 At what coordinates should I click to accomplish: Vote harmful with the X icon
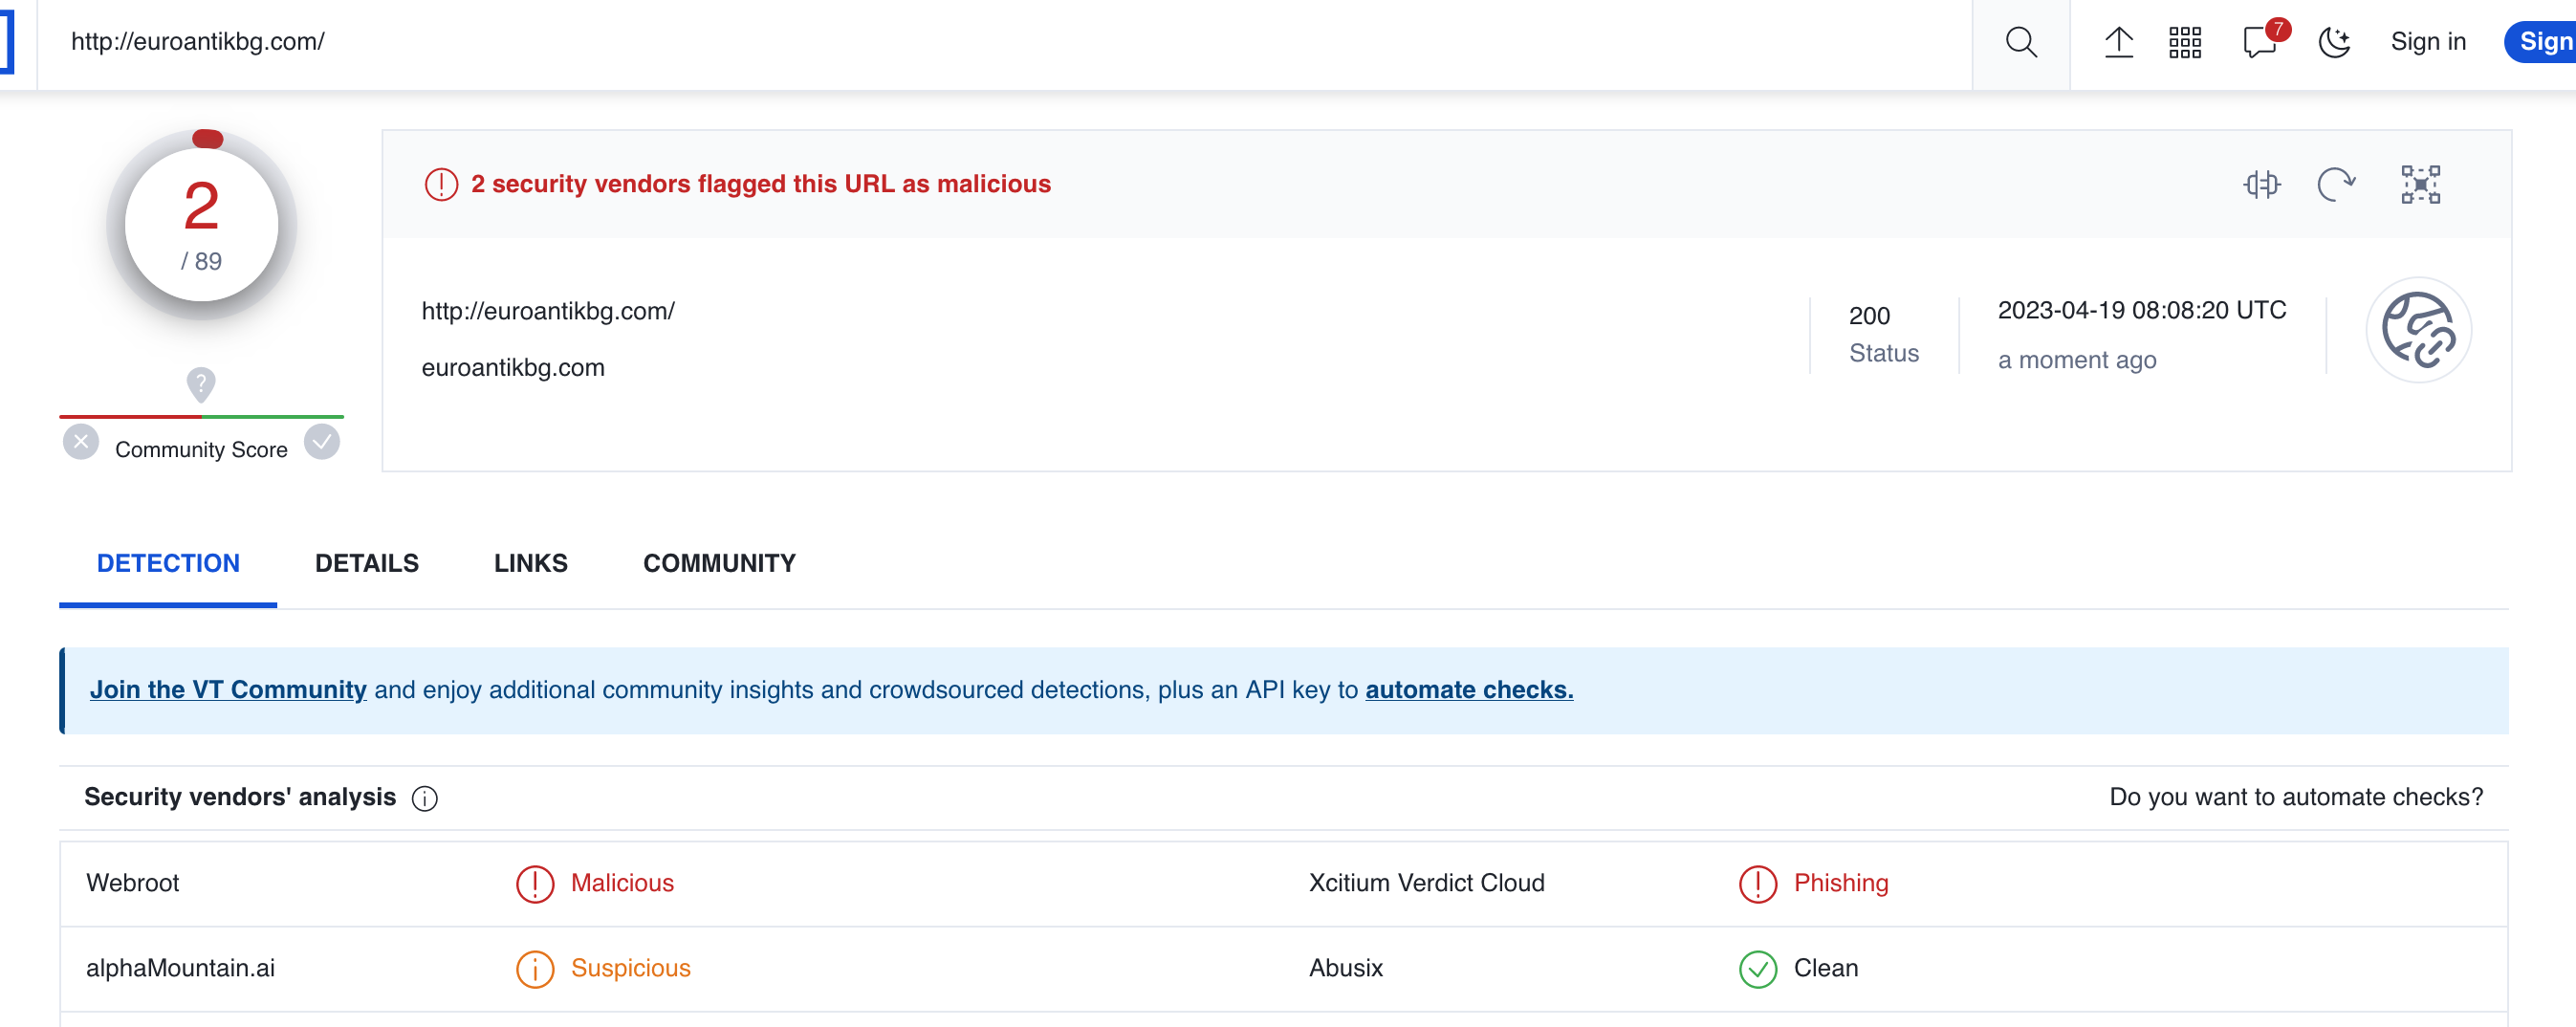[x=81, y=441]
